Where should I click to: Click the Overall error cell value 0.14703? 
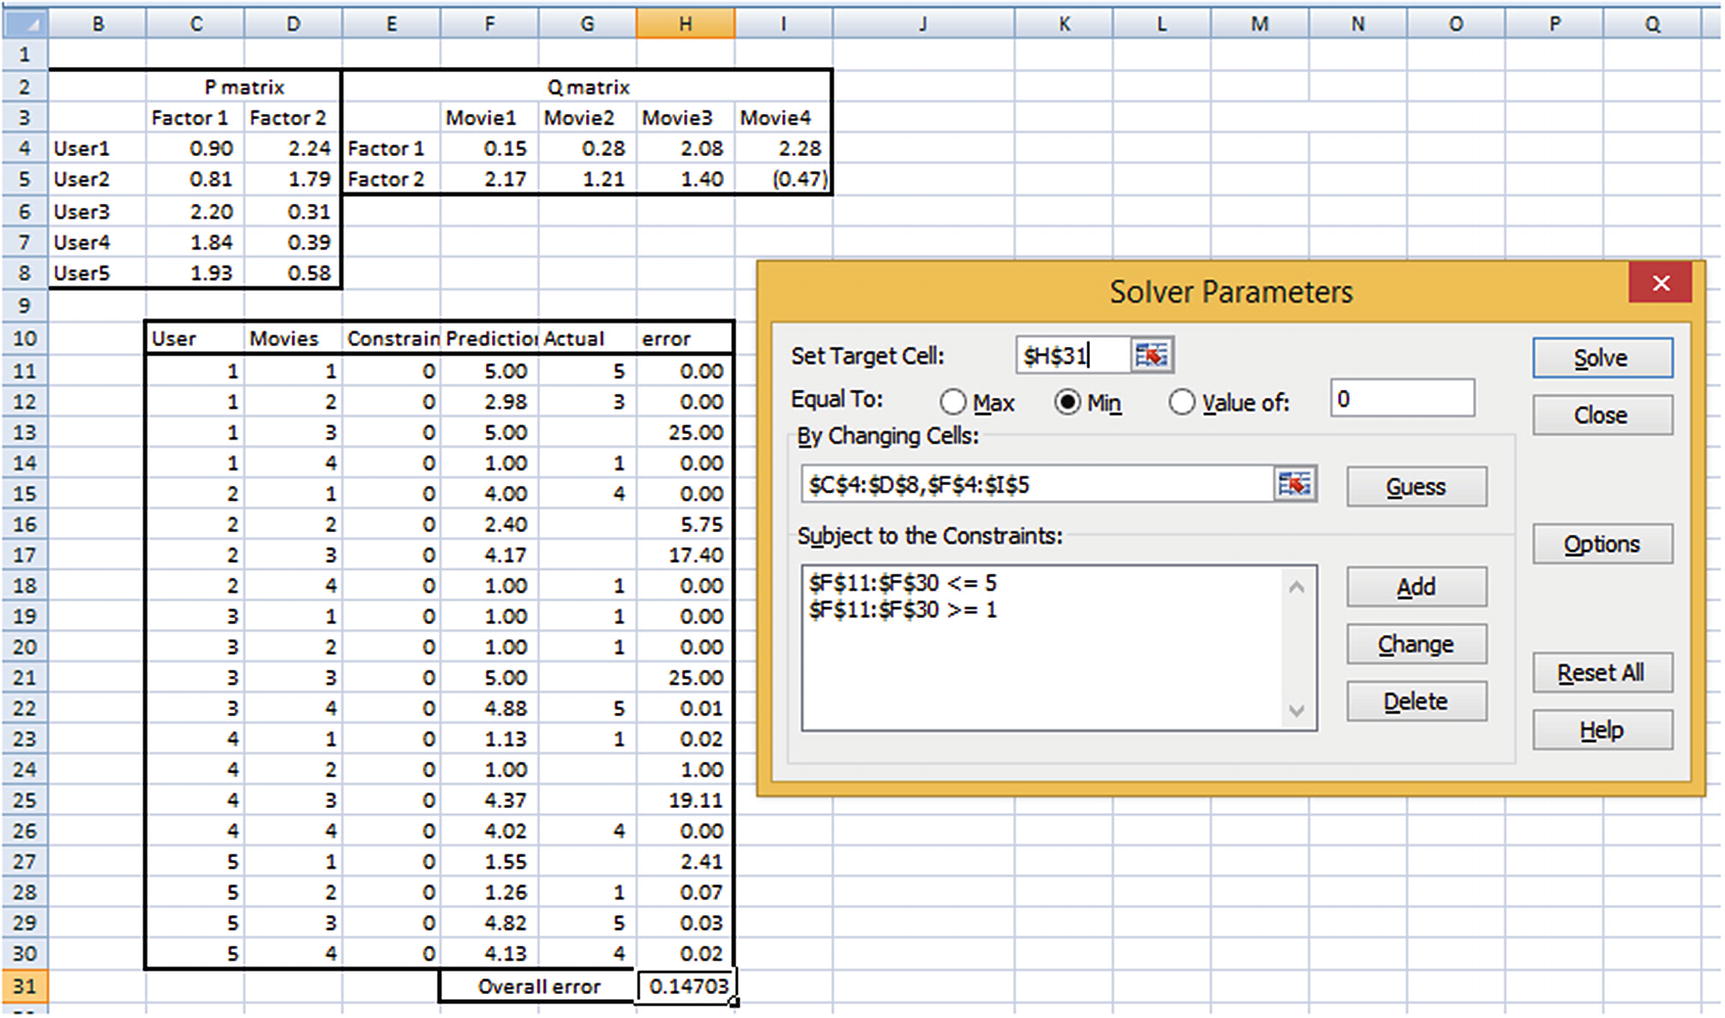[x=687, y=986]
